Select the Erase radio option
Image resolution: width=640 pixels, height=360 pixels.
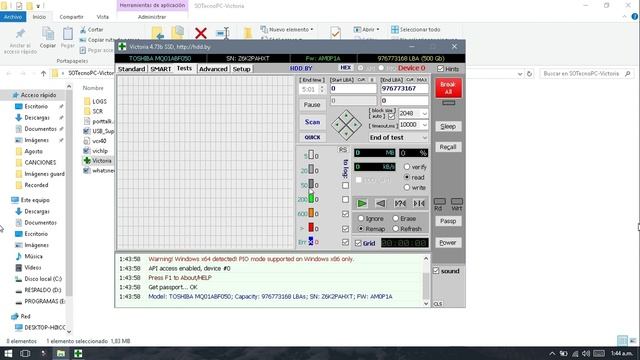pyautogui.click(x=396, y=218)
